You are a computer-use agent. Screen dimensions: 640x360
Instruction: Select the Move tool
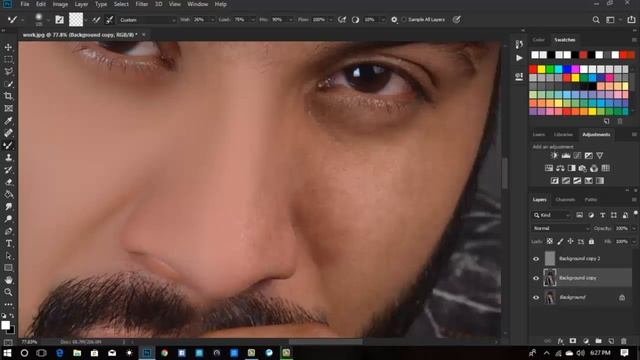[x=8, y=47]
